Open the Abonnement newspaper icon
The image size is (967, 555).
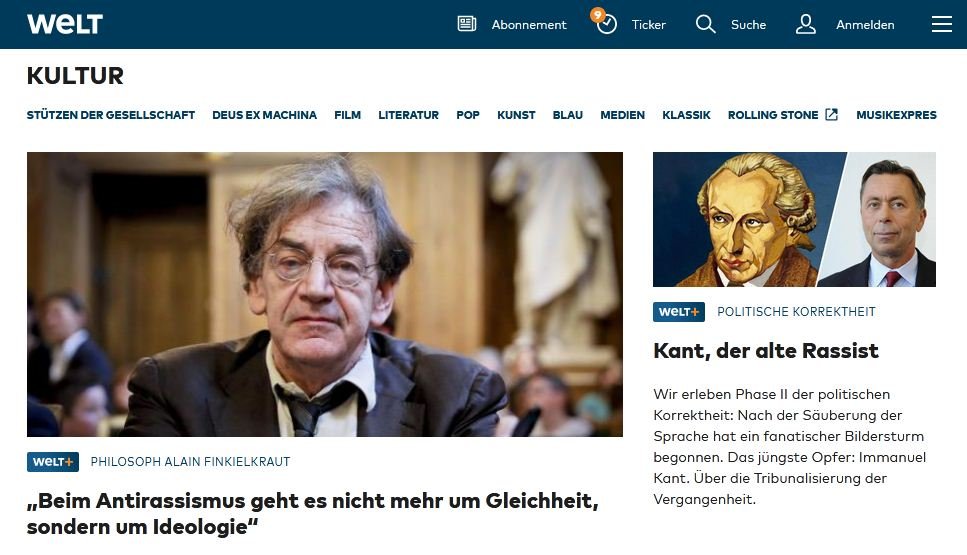point(467,24)
